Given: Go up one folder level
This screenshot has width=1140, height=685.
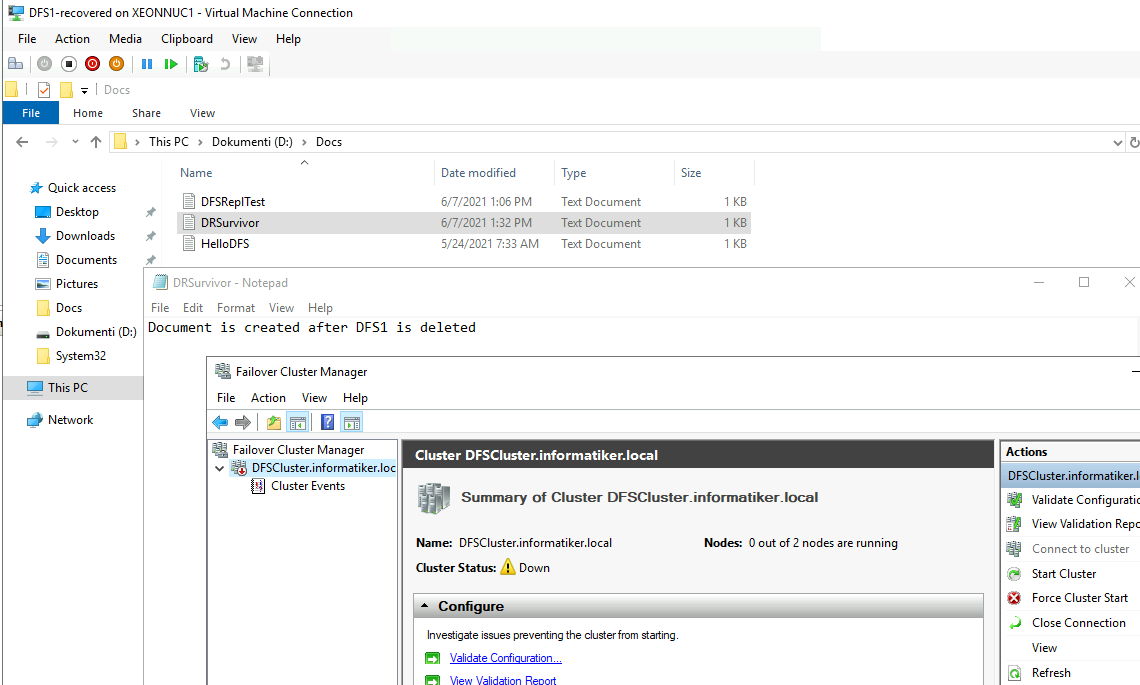Looking at the screenshot, I should click(95, 142).
